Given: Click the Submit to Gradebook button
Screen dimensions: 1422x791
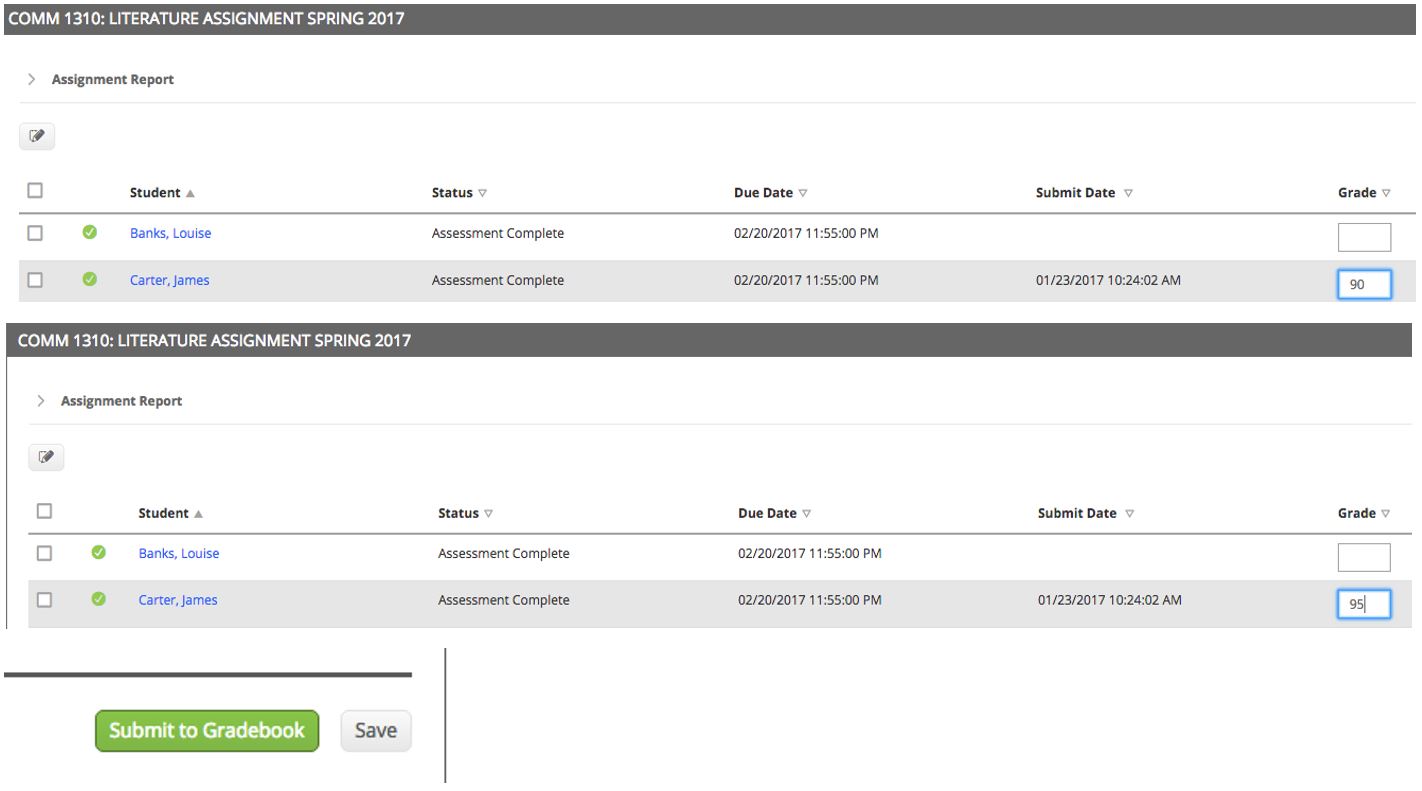Looking at the screenshot, I should tap(207, 730).
